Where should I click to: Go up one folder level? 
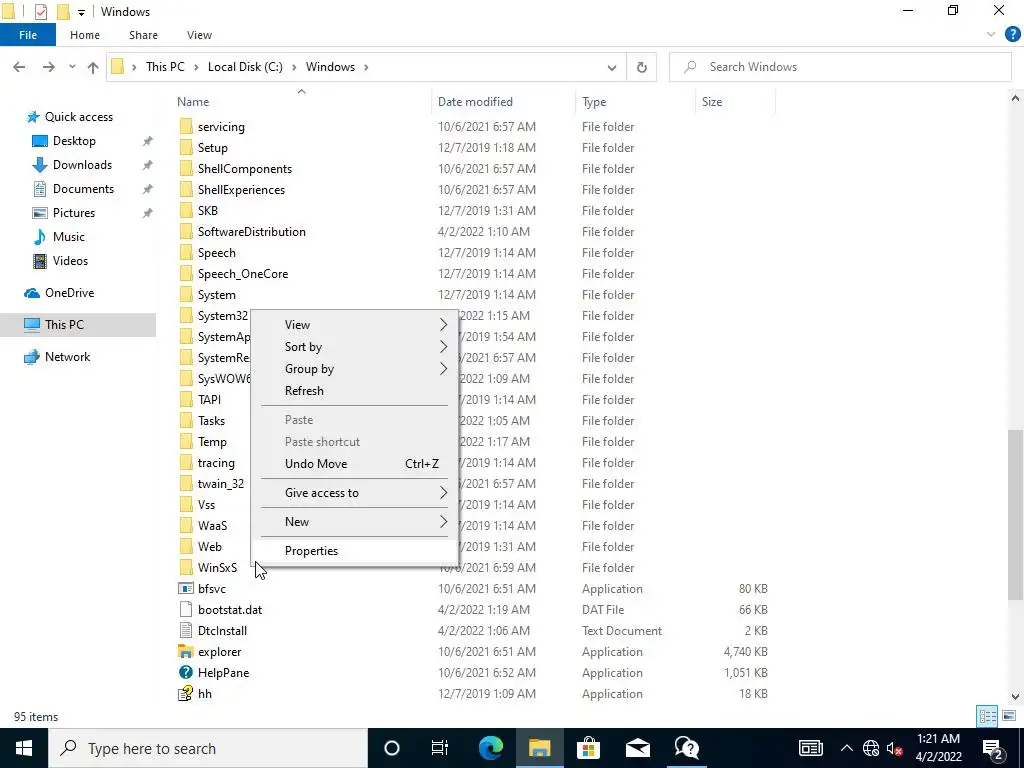click(x=93, y=67)
